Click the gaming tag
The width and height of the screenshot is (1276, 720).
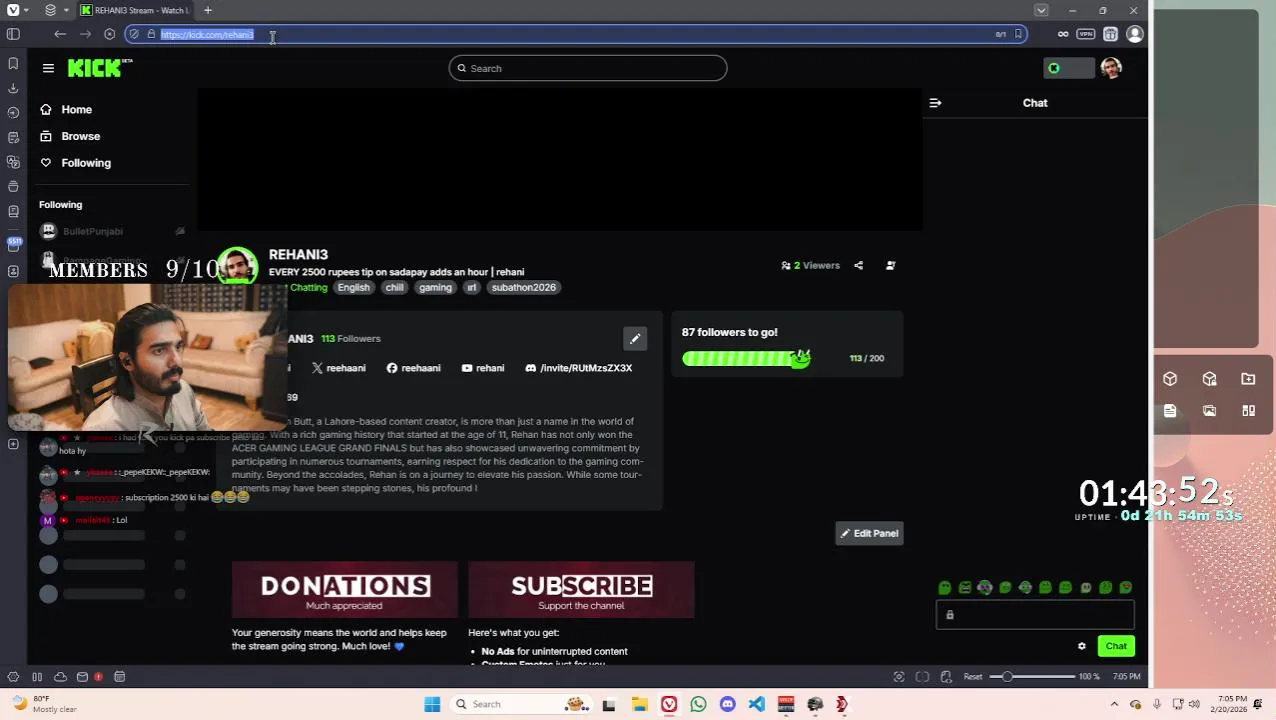435,288
